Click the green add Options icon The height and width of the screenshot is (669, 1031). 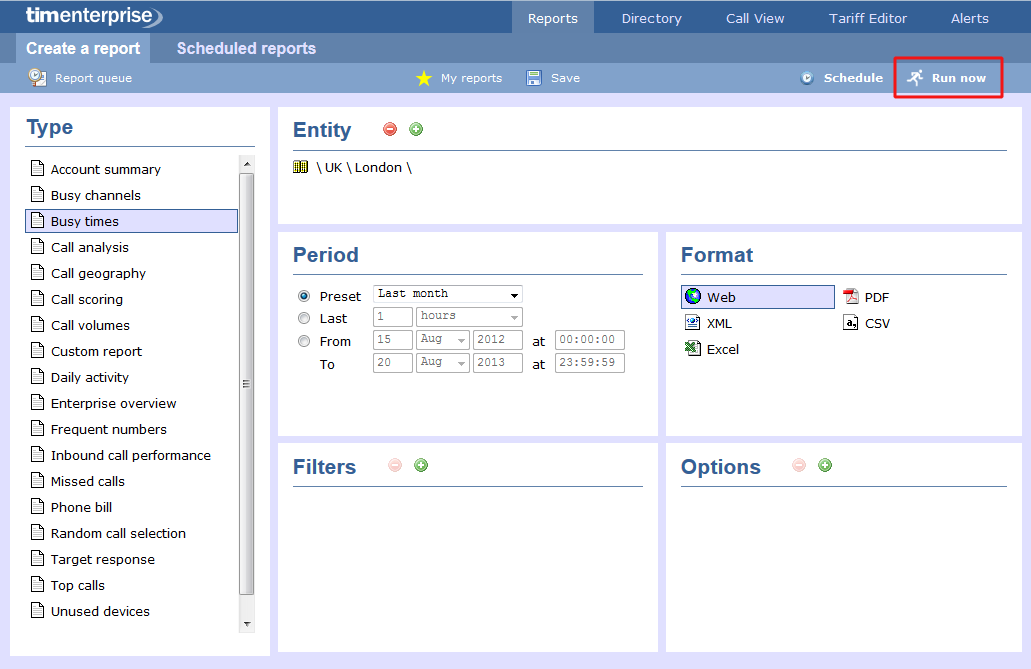(825, 465)
